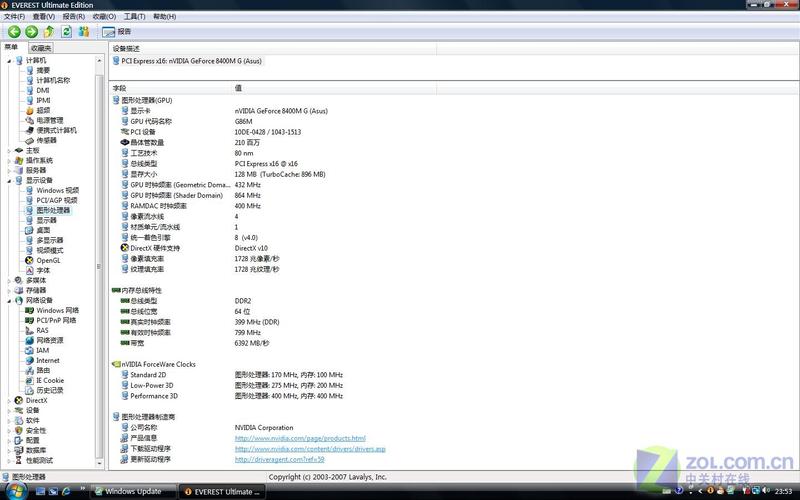This screenshot has height=500, width=800.
Task: Open the 报告(R) menu
Action: [73, 16]
